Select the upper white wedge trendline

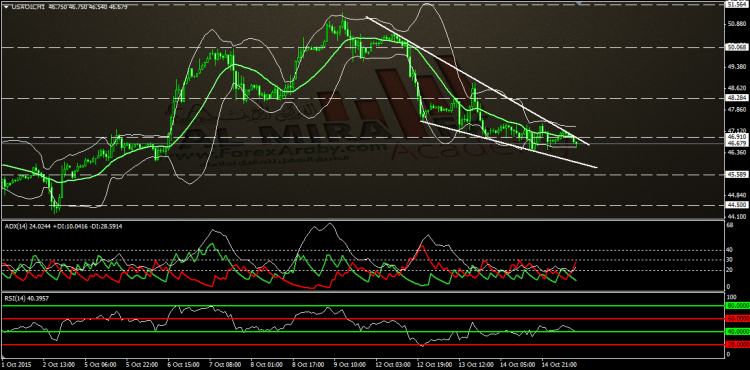coord(477,80)
